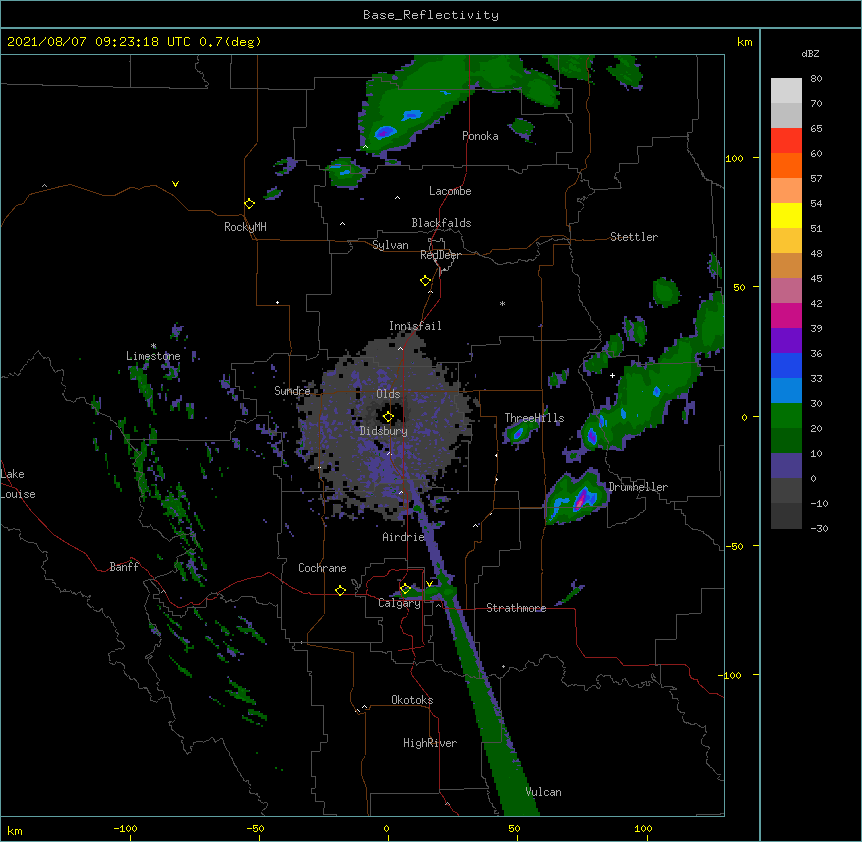Click the Ponoka city label
The image size is (862, 842).
pos(480,136)
